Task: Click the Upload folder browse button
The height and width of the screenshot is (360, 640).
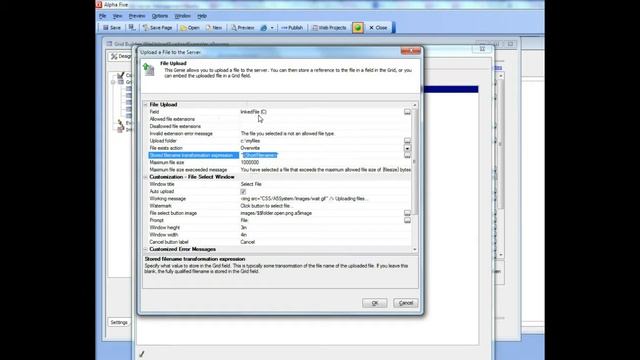Action: coord(407,140)
